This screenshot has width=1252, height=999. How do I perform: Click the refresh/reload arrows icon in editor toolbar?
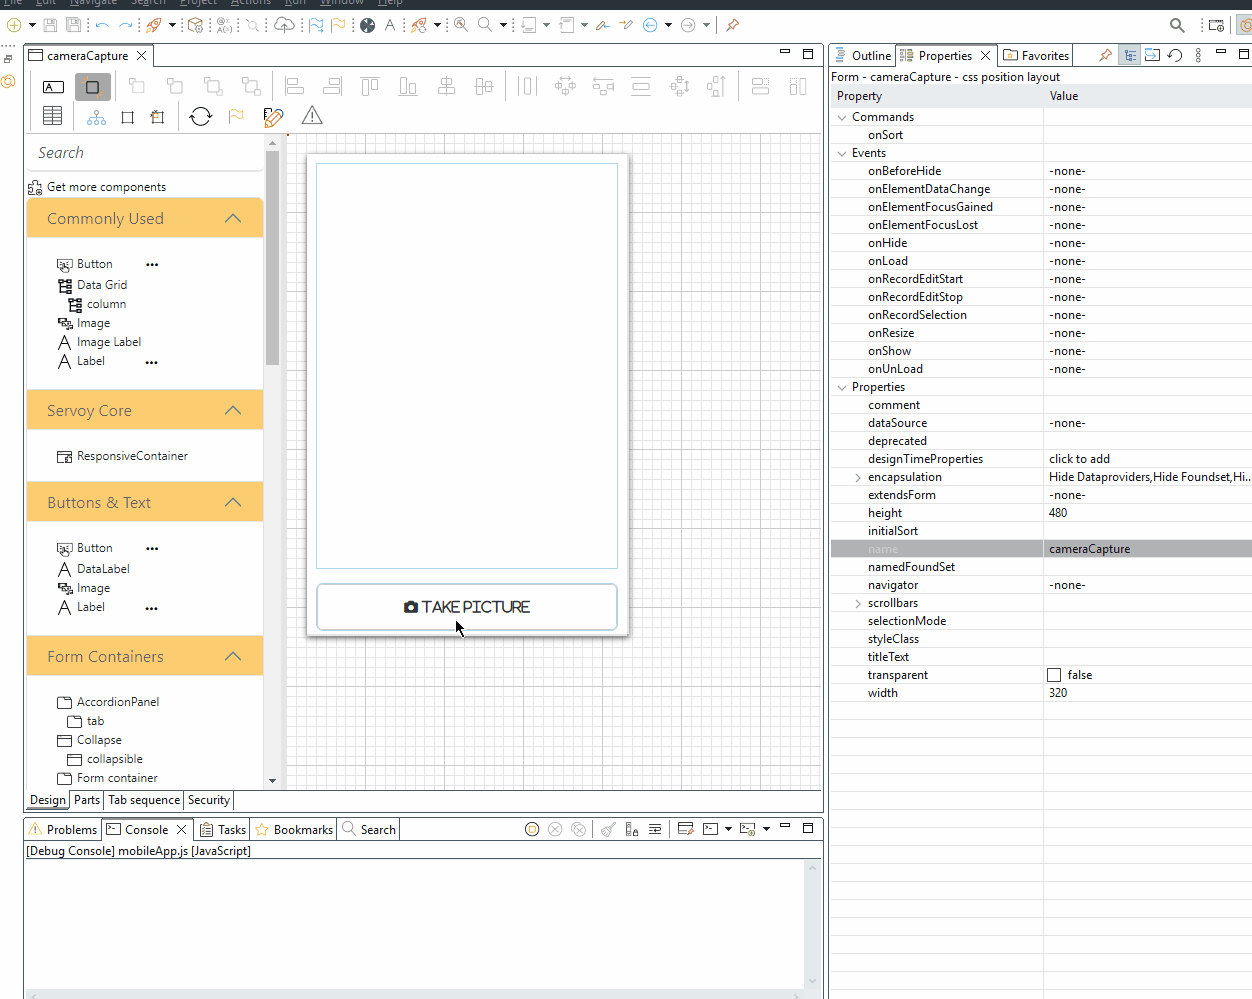pyautogui.click(x=201, y=117)
